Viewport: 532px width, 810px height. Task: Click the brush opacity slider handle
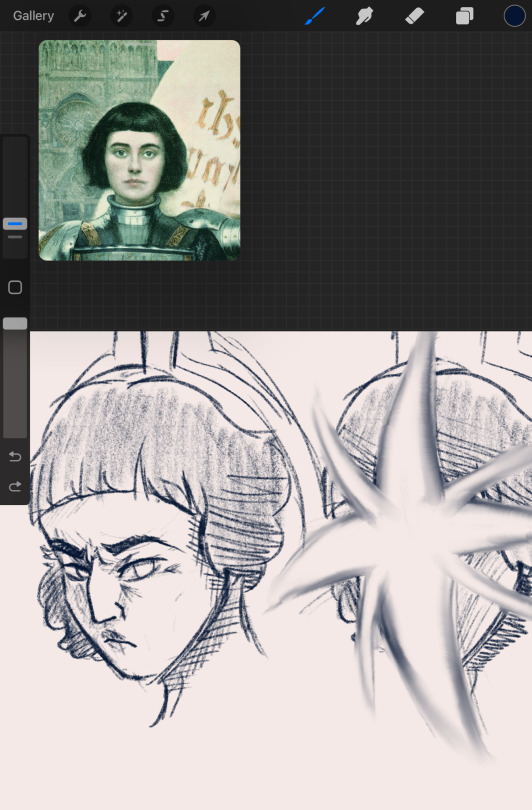(15, 323)
